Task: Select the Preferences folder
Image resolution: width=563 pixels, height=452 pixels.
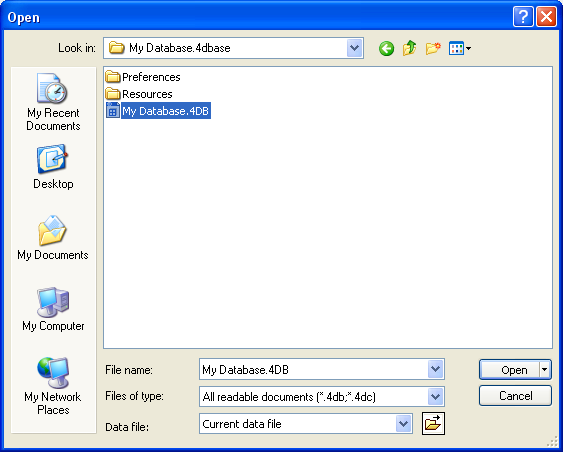Action: click(143, 77)
